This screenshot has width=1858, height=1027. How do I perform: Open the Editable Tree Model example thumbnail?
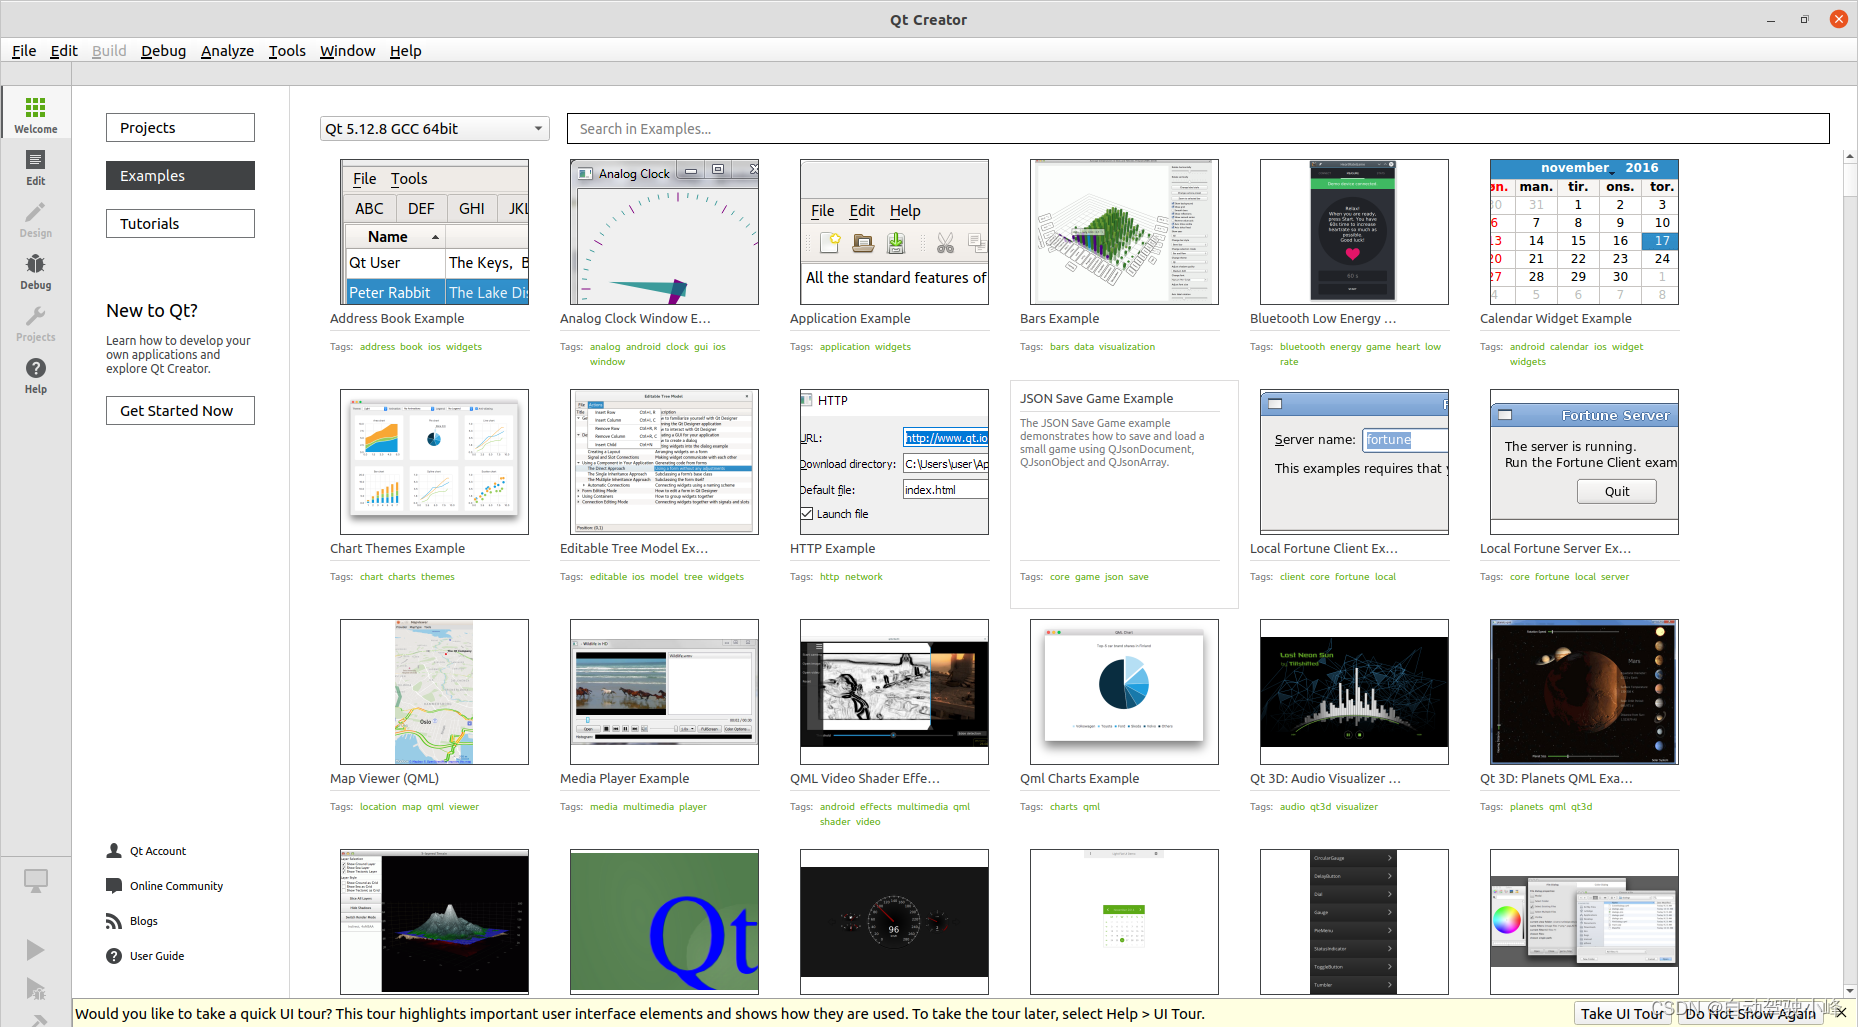(x=664, y=462)
